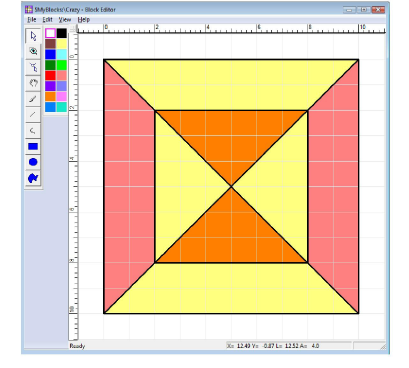Image resolution: width=409 pixels, height=368 pixels.
Task: Open the Edit menu
Action: click(48, 20)
